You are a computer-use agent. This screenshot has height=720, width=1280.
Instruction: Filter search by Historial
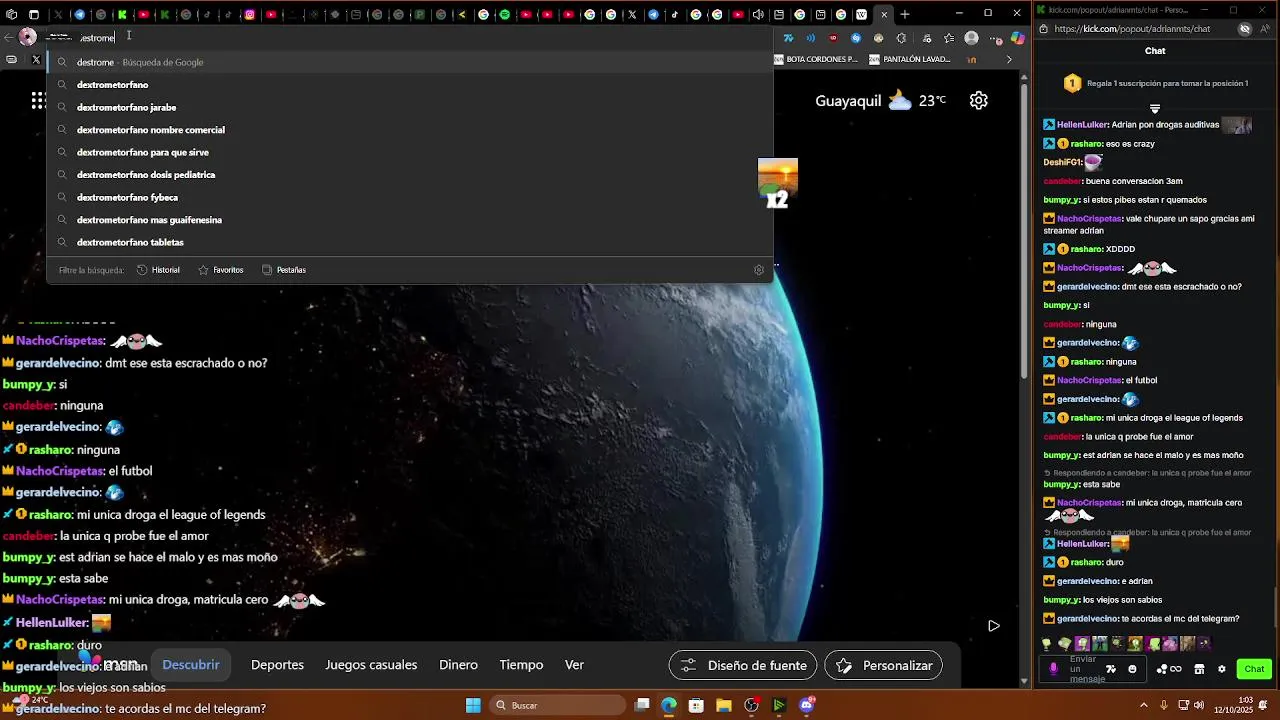(158, 270)
